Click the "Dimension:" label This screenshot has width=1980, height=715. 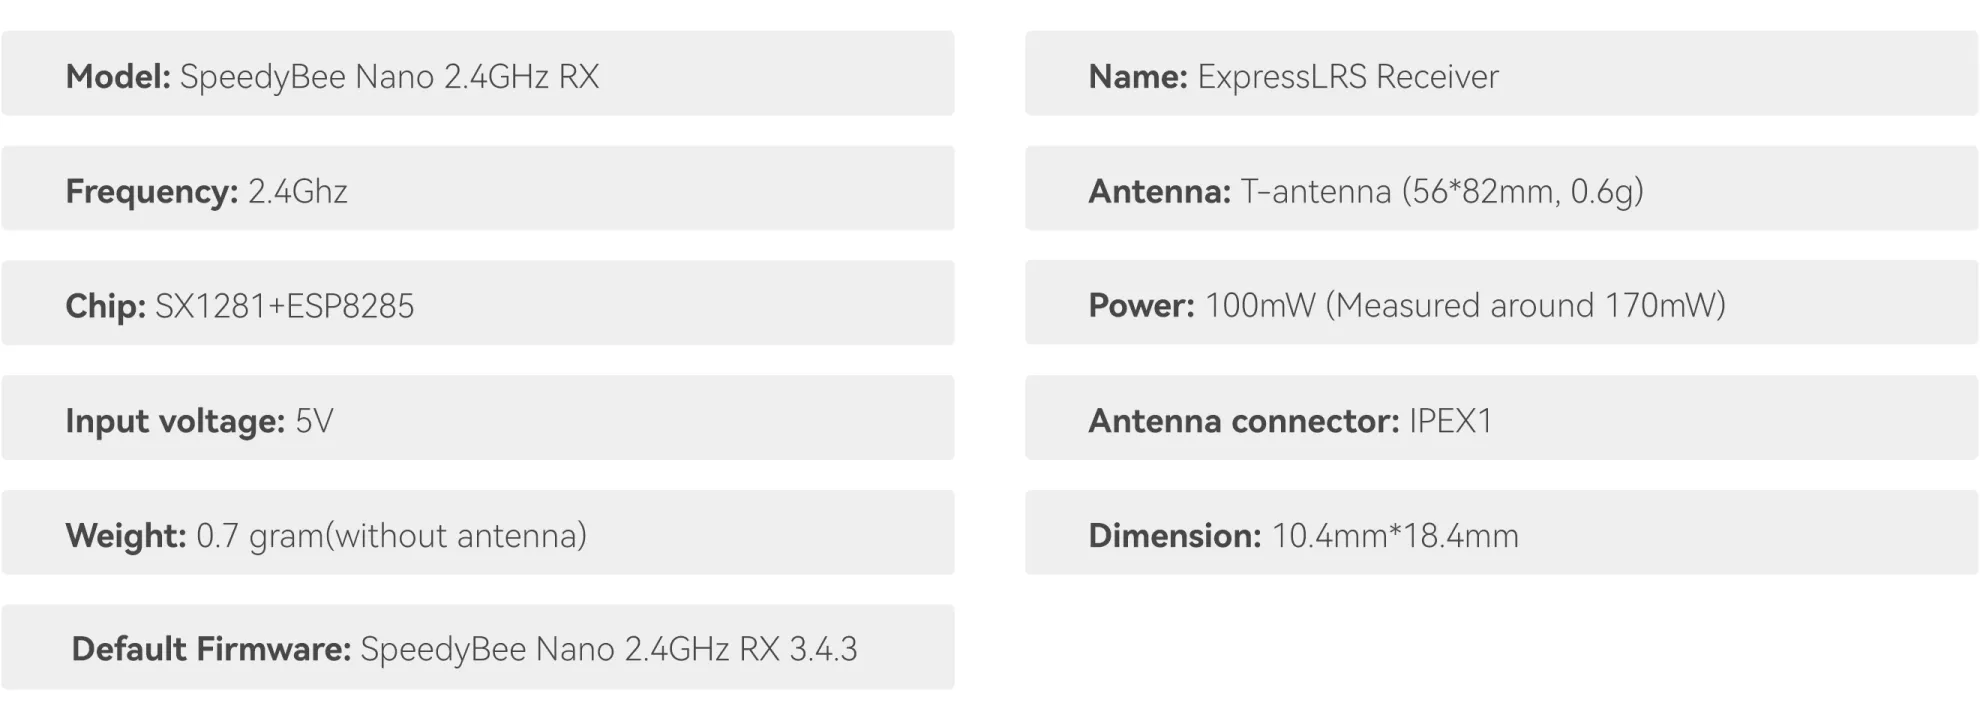(1174, 536)
